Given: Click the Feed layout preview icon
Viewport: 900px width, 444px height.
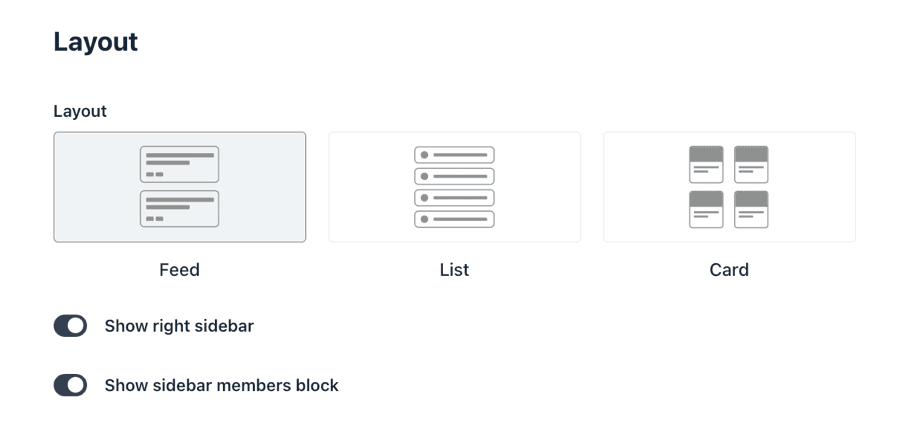Looking at the screenshot, I should [x=180, y=187].
